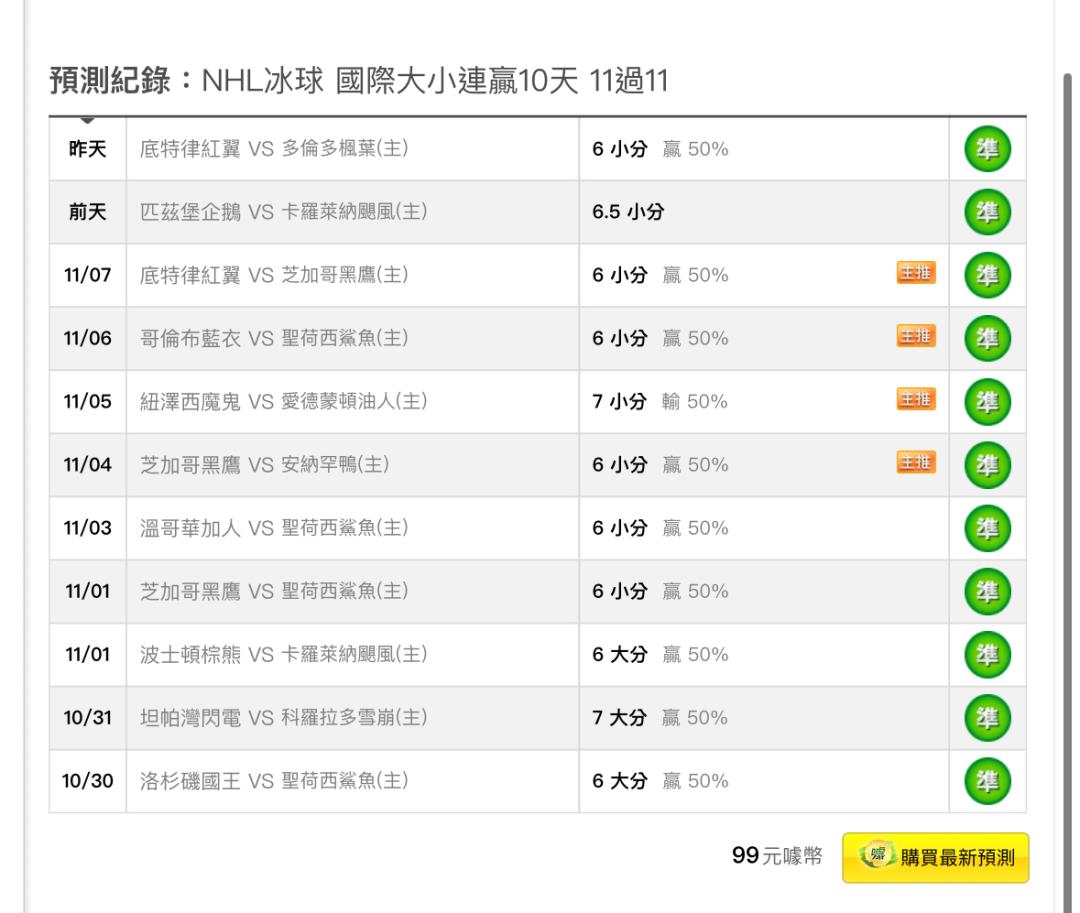This screenshot has width=1080, height=913.
Task: Open the 紐澤西魔鬼 VS 愛德蒙頓油人(主) match
Action: [284, 402]
